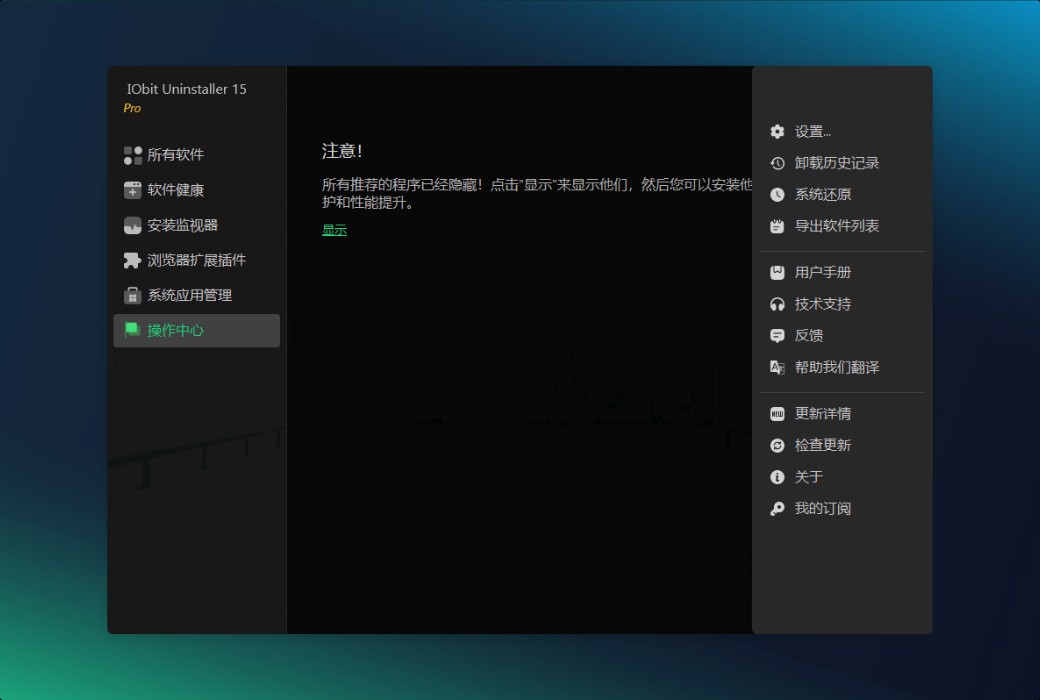The height and width of the screenshot is (700, 1040).
Task: Click the 检查更新 refresh icon
Action: click(x=777, y=445)
